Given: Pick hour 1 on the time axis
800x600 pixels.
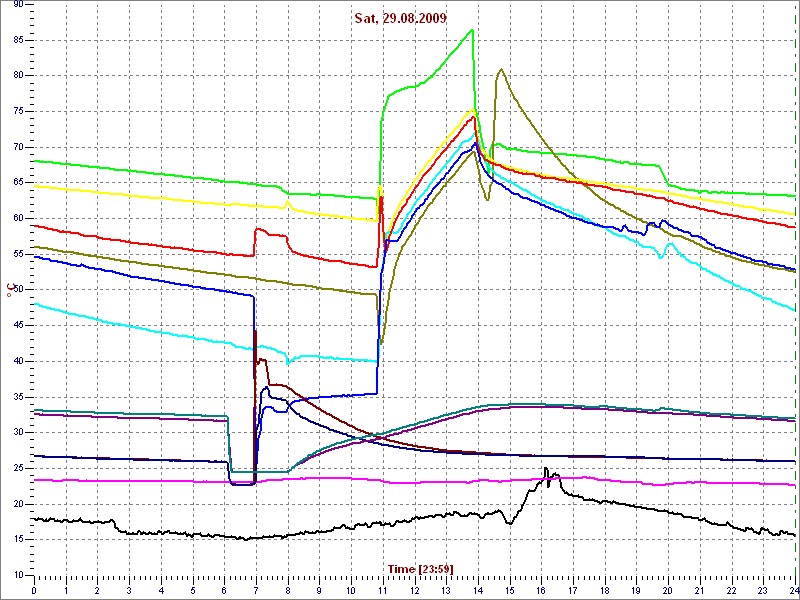Looking at the screenshot, I should coord(66,591).
